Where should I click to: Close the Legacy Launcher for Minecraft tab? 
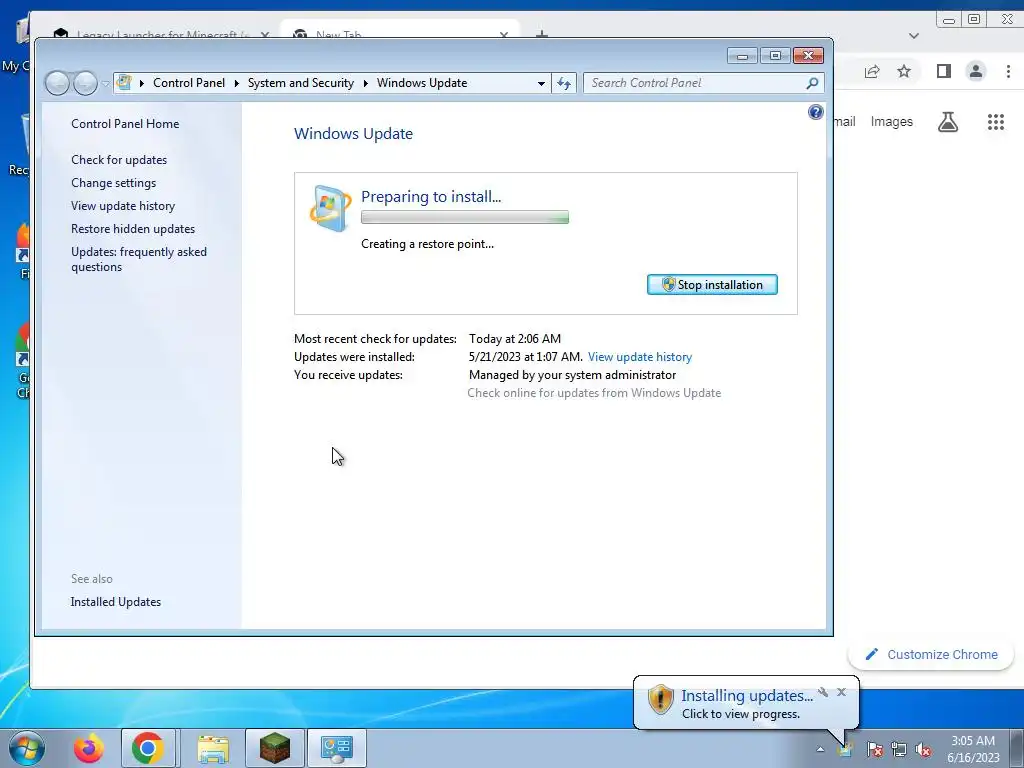coord(264,34)
